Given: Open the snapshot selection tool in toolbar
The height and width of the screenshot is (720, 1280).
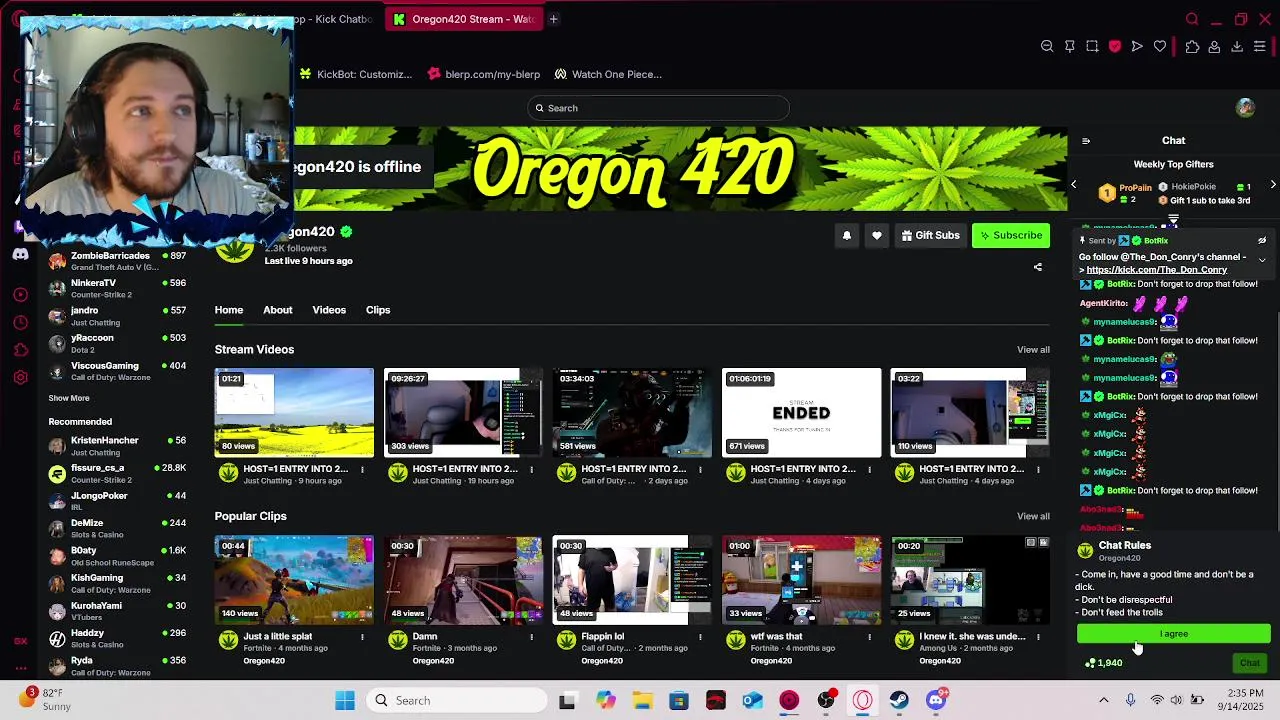Looking at the screenshot, I should coord(1092,46).
